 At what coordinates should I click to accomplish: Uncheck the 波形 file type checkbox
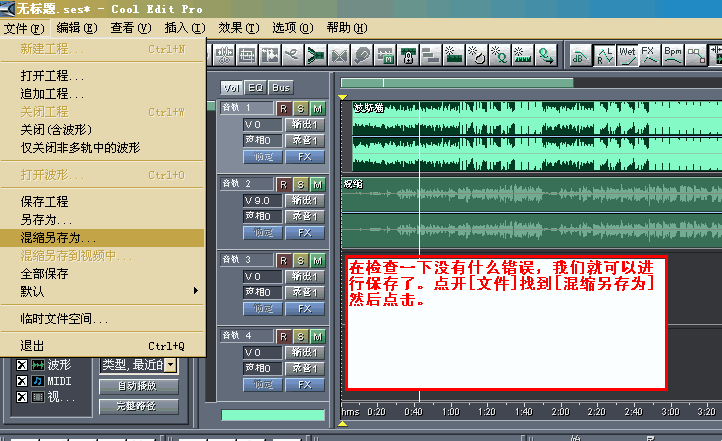22,366
